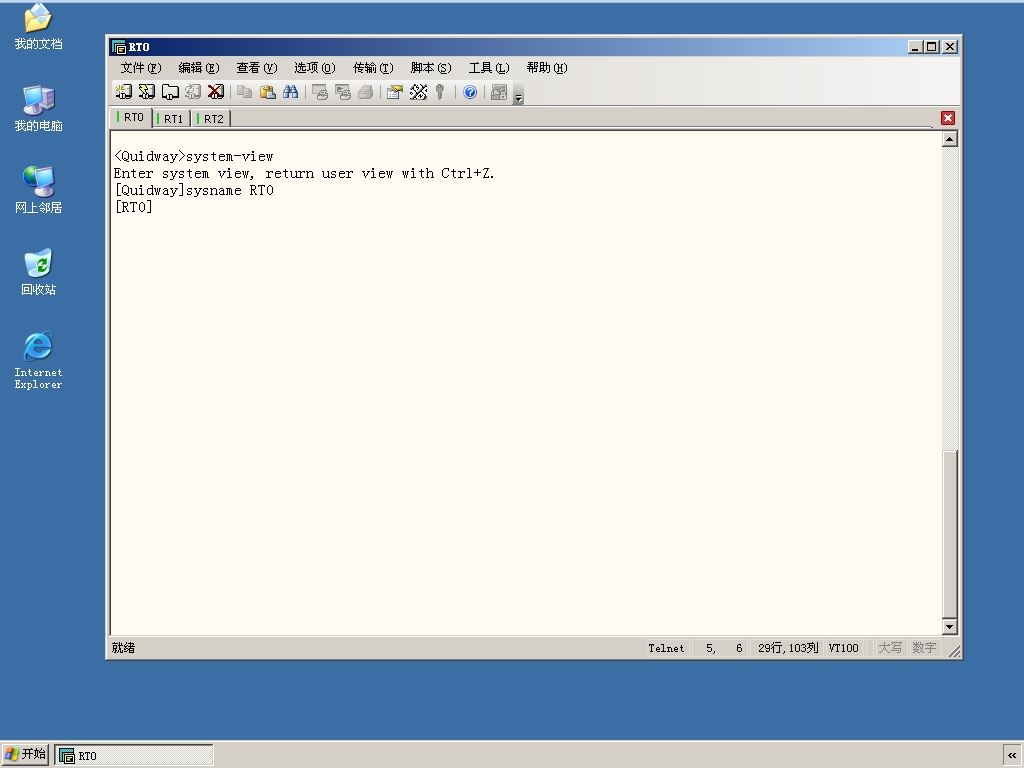Viewport: 1024px width, 768px height.
Task: Select the 回收站 recycle bin icon
Action: [38, 272]
